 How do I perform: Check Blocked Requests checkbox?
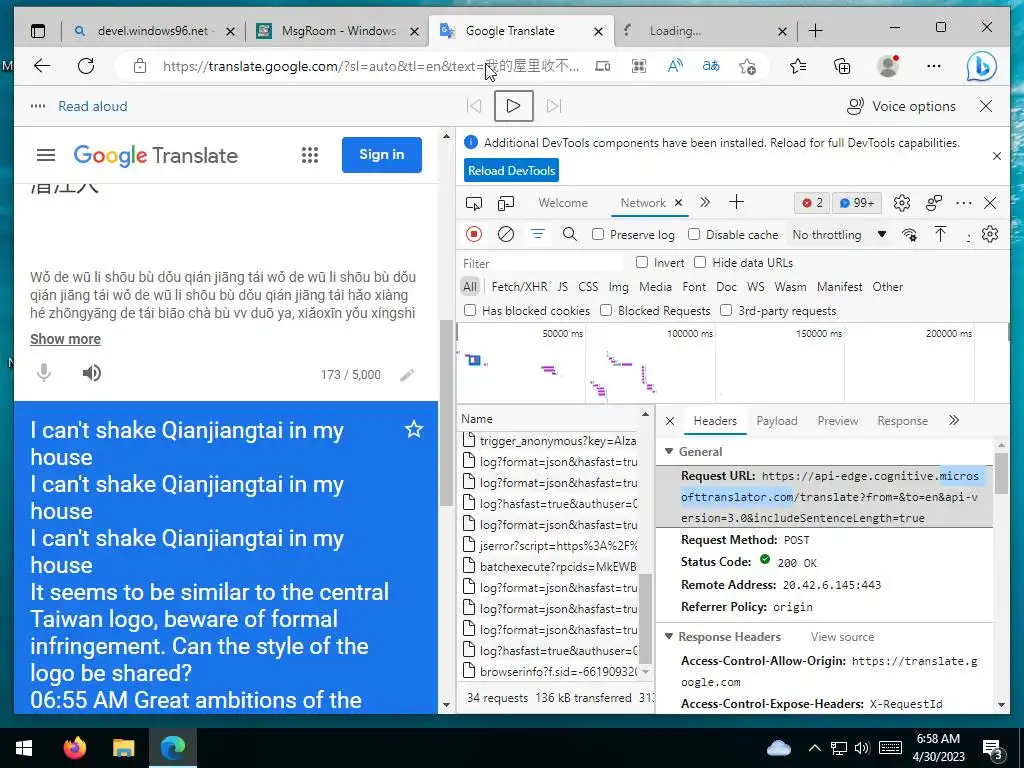click(x=606, y=310)
